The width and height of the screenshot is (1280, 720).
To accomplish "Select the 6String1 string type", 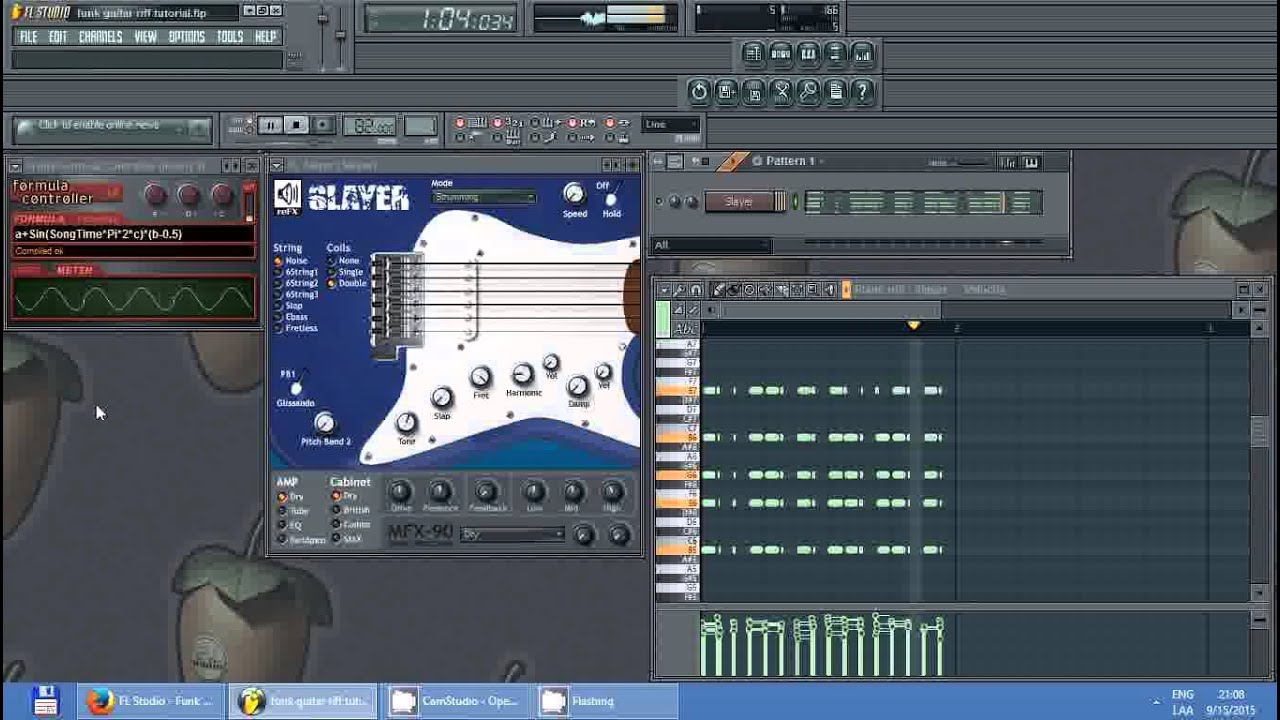I will 297,272.
